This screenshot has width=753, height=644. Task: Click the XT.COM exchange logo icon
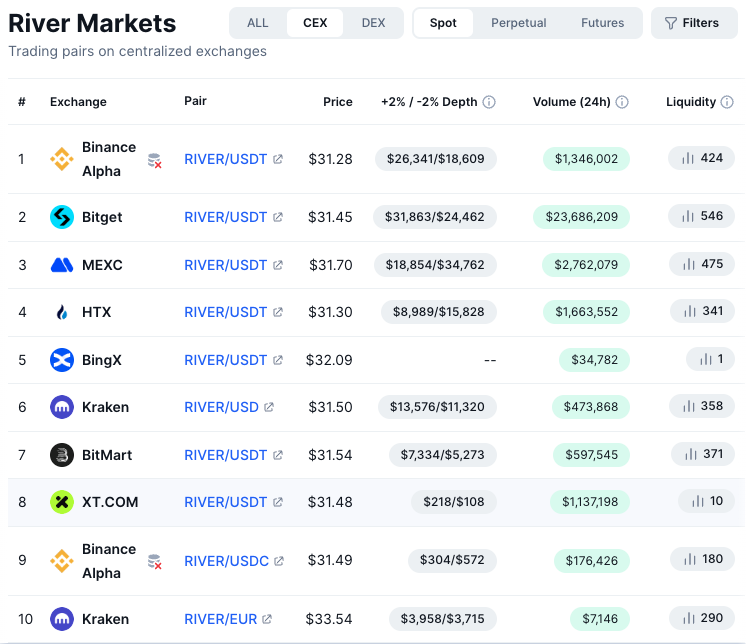(x=62, y=502)
